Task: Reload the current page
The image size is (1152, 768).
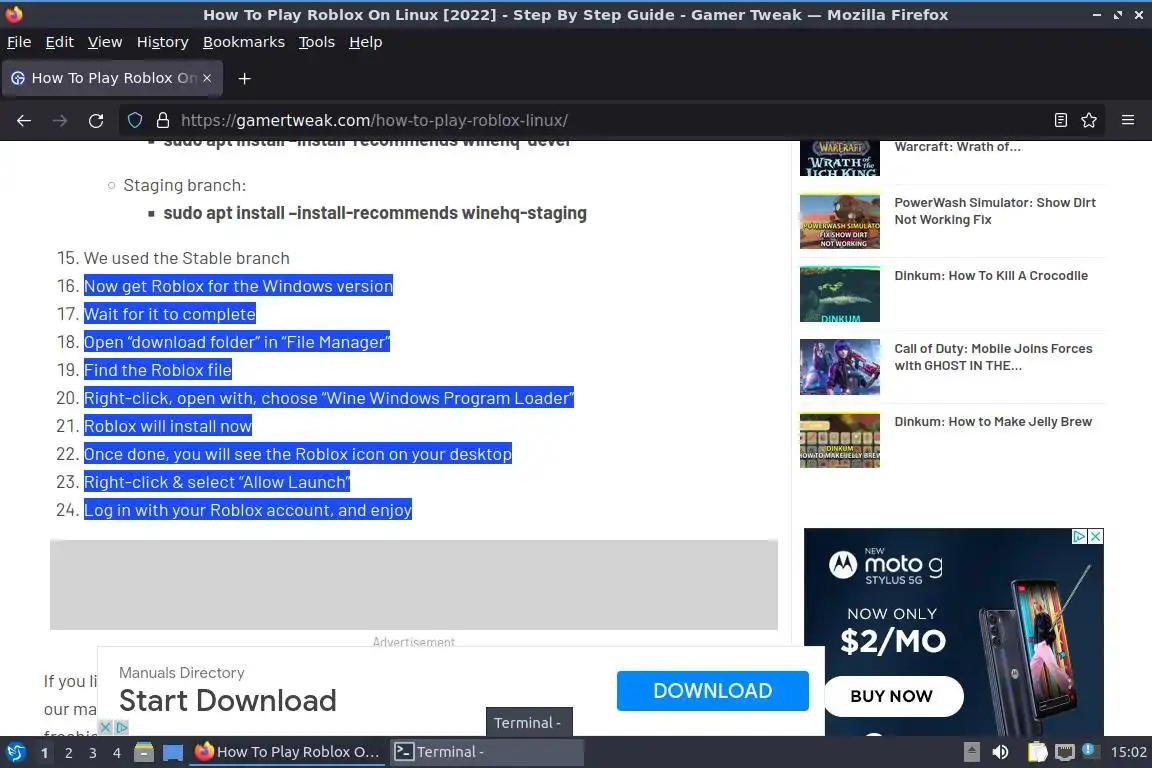Action: tap(96, 121)
